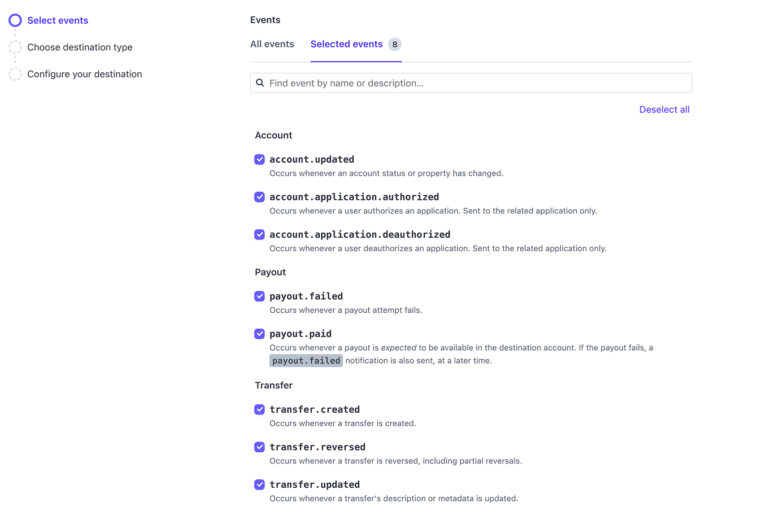The height and width of the screenshot is (520, 767).
Task: Switch to the All events tab
Action: (x=272, y=44)
